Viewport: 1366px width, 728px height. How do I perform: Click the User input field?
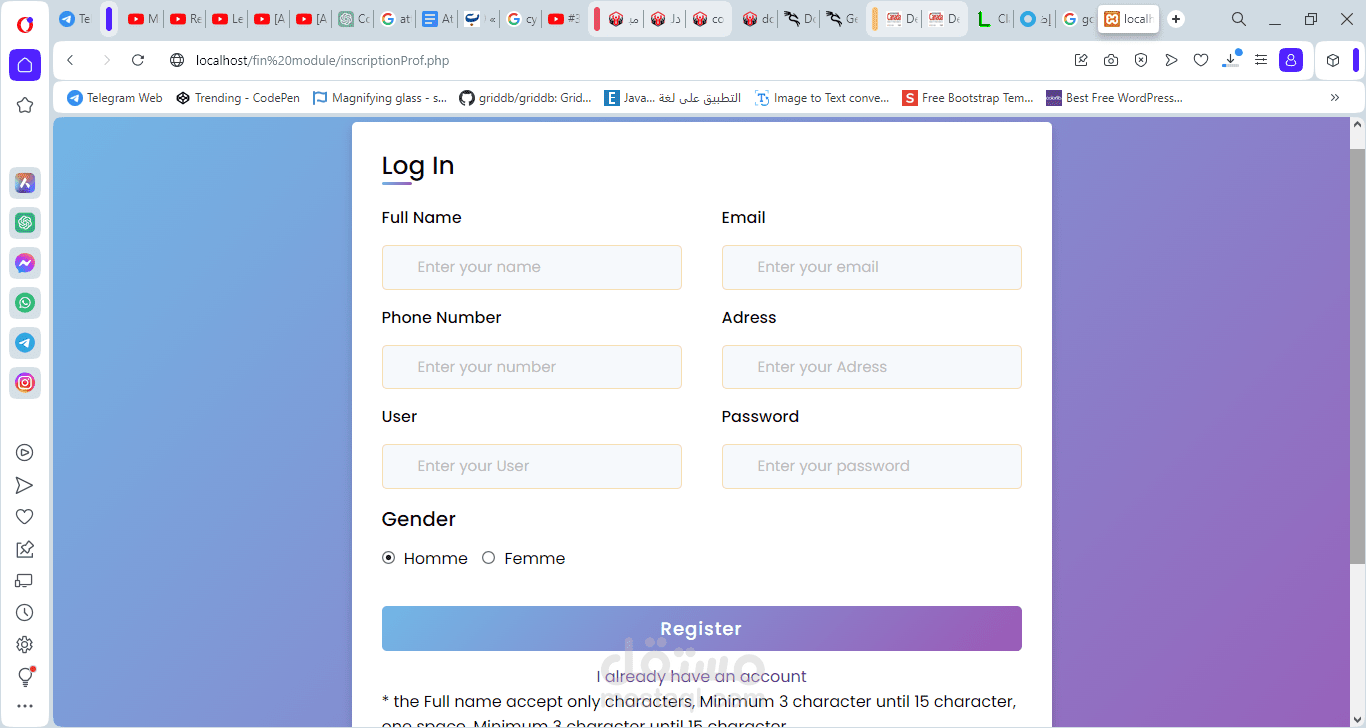click(x=532, y=467)
